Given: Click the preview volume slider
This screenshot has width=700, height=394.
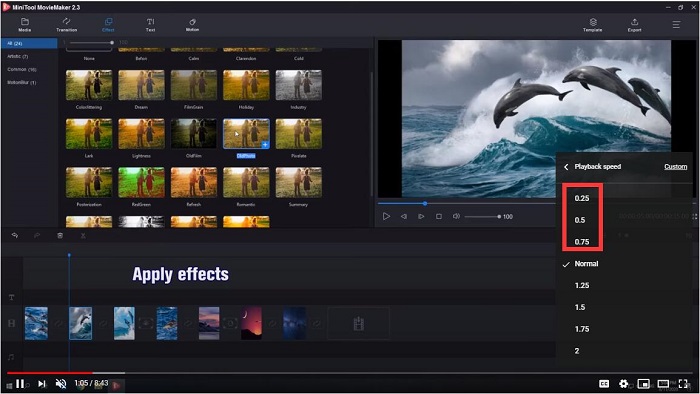Looking at the screenshot, I should click(482, 216).
